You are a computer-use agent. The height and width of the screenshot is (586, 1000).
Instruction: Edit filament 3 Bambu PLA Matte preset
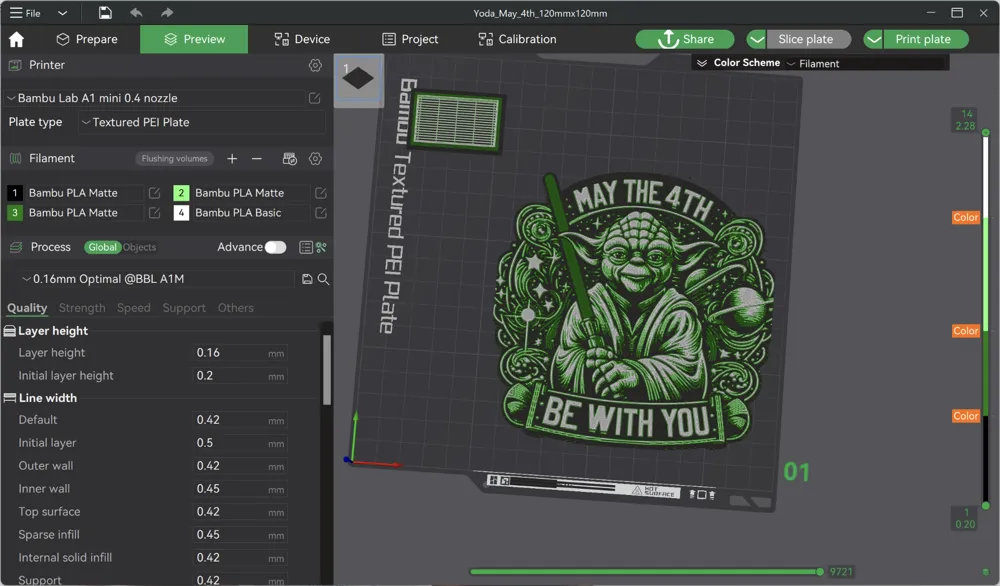(x=154, y=212)
